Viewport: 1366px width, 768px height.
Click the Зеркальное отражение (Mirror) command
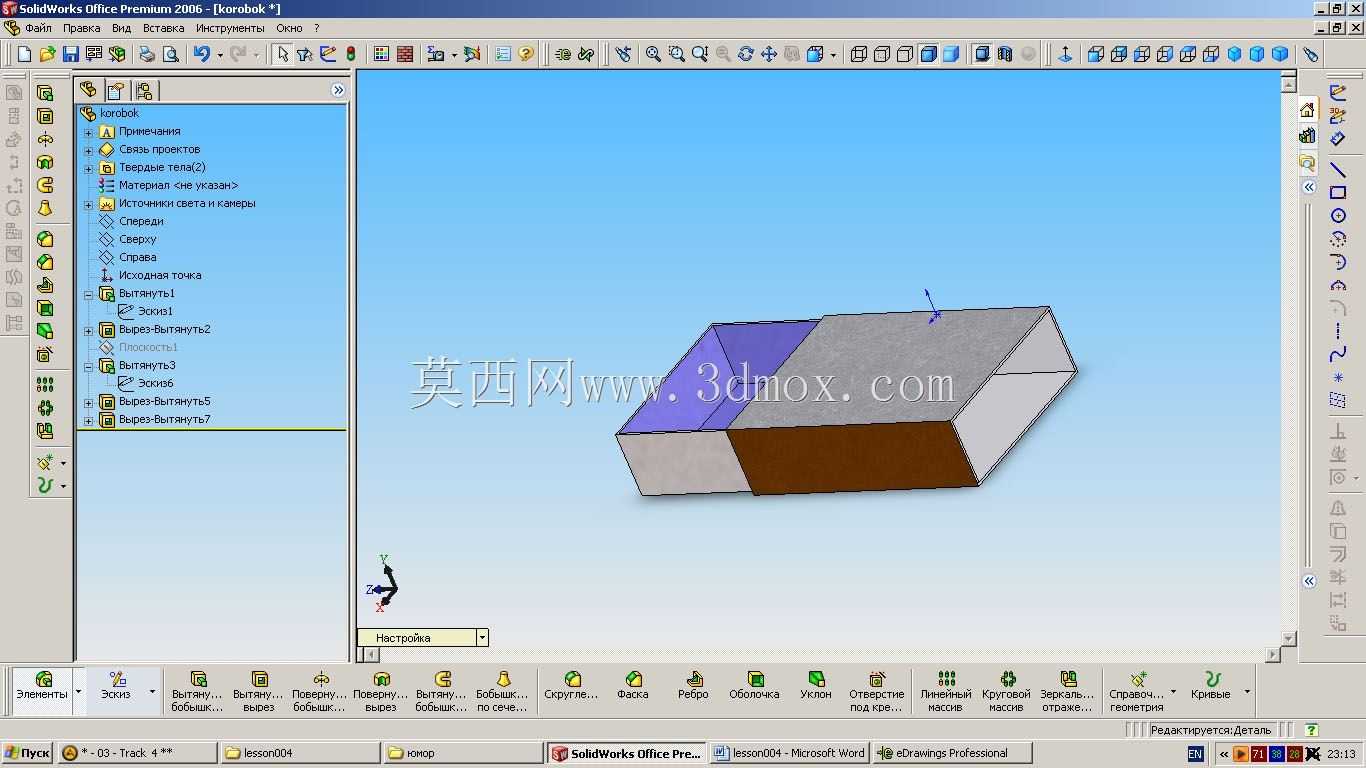point(1067,692)
